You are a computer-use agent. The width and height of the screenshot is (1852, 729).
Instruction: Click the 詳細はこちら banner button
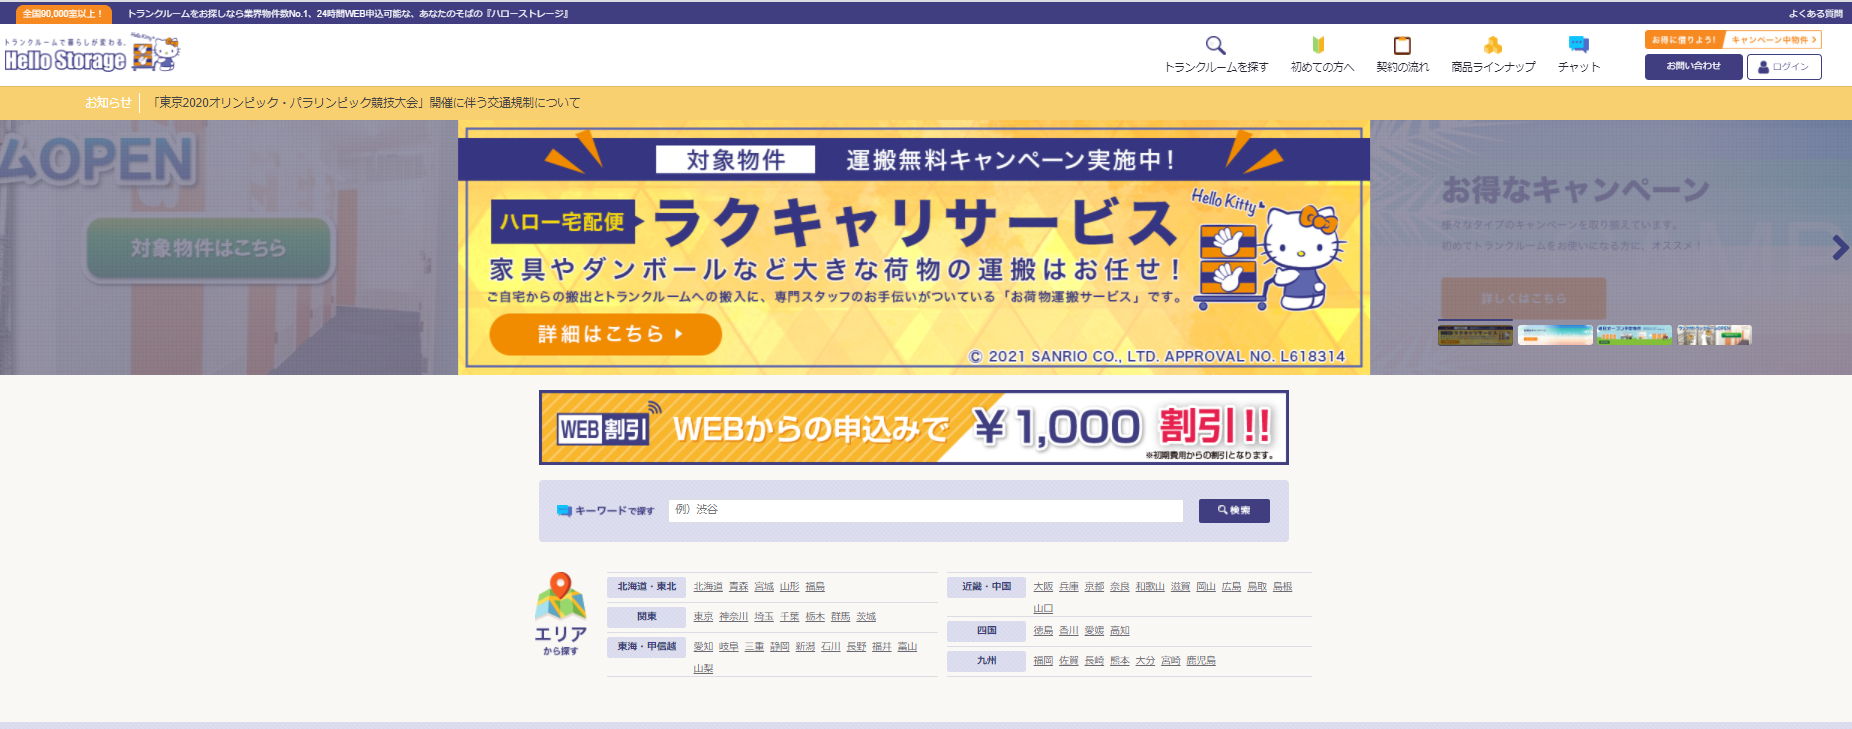(x=605, y=334)
